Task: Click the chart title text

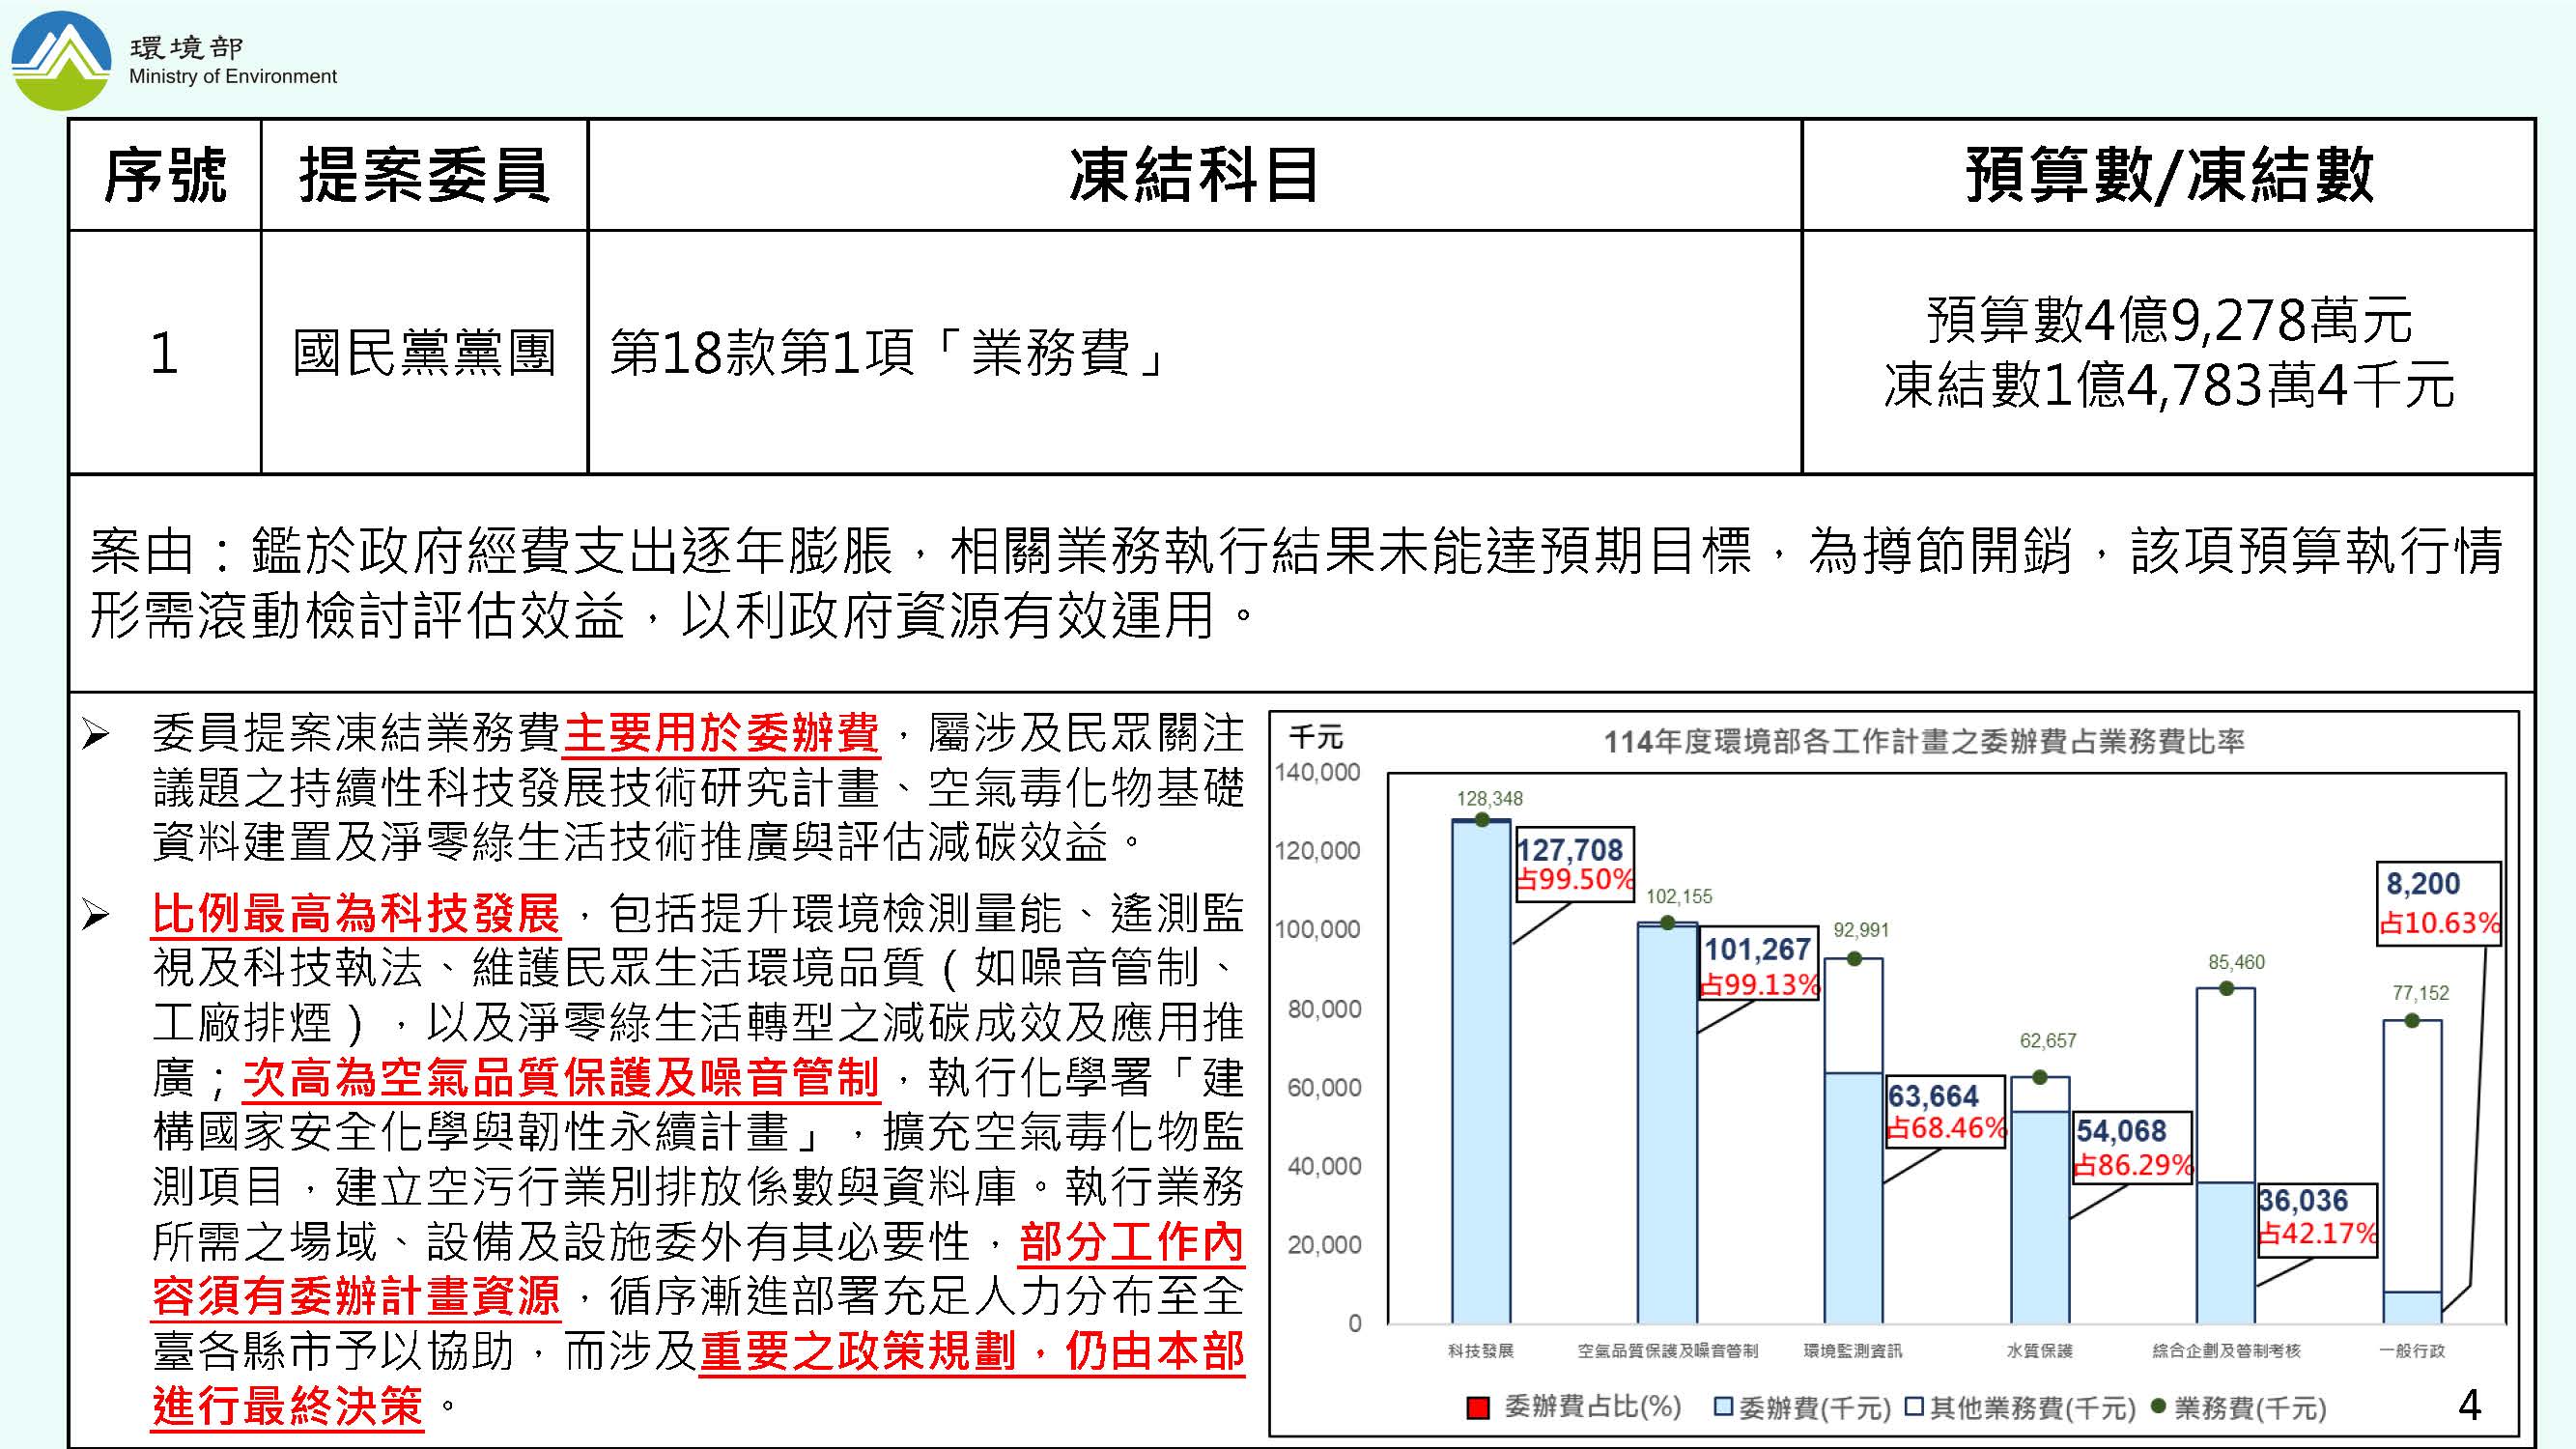Action: pyautogui.click(x=1924, y=741)
